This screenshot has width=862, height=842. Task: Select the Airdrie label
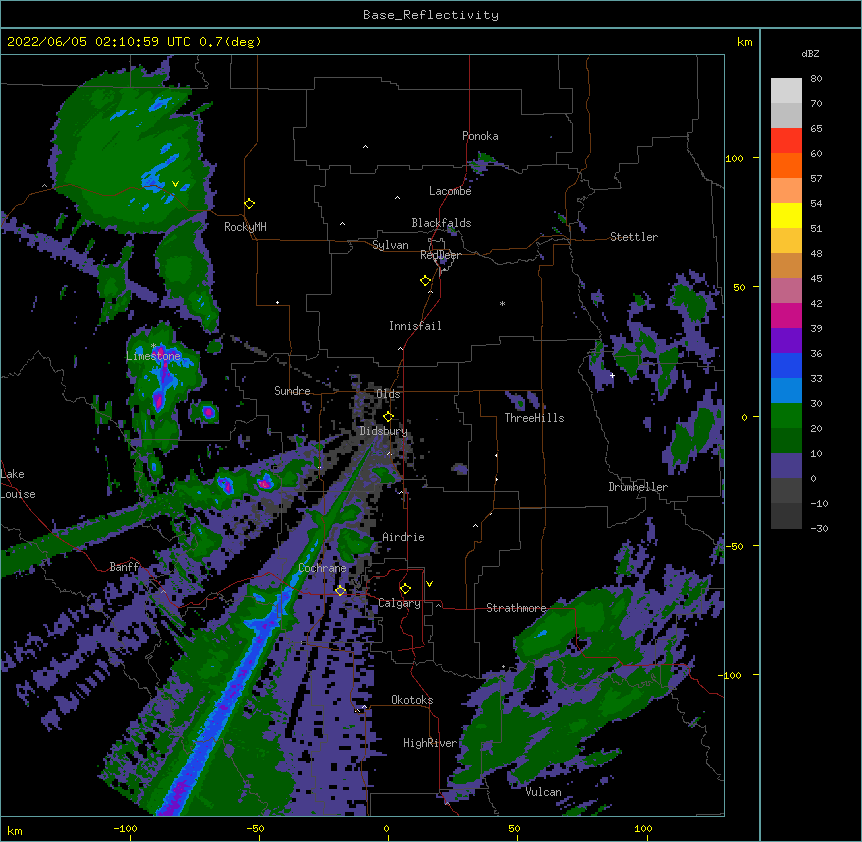pos(403,537)
